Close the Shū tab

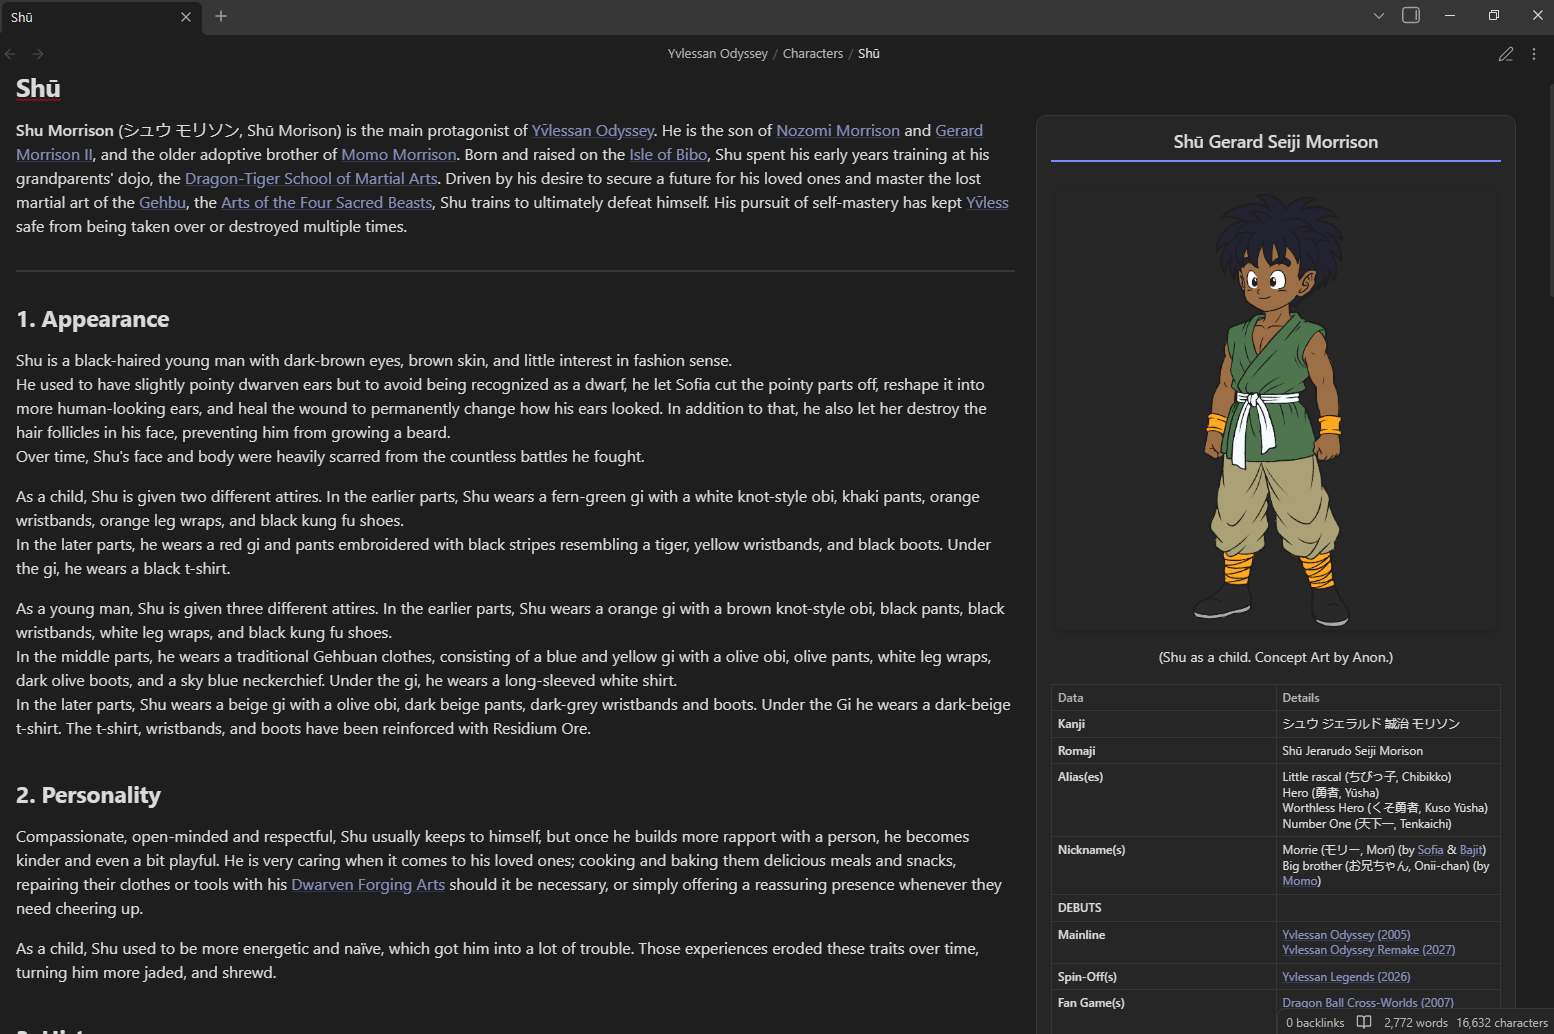(x=186, y=17)
